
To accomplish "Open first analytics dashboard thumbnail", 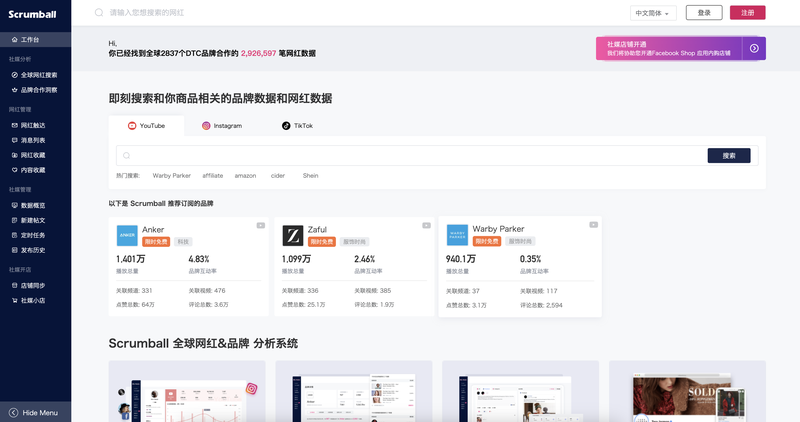I will click(x=187, y=391).
